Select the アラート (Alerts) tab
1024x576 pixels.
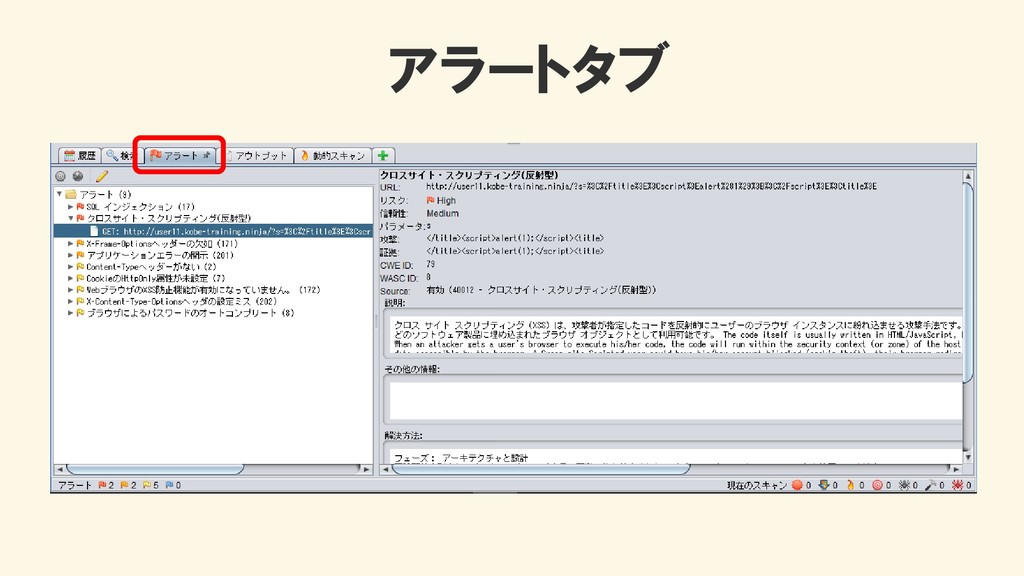tap(180, 155)
